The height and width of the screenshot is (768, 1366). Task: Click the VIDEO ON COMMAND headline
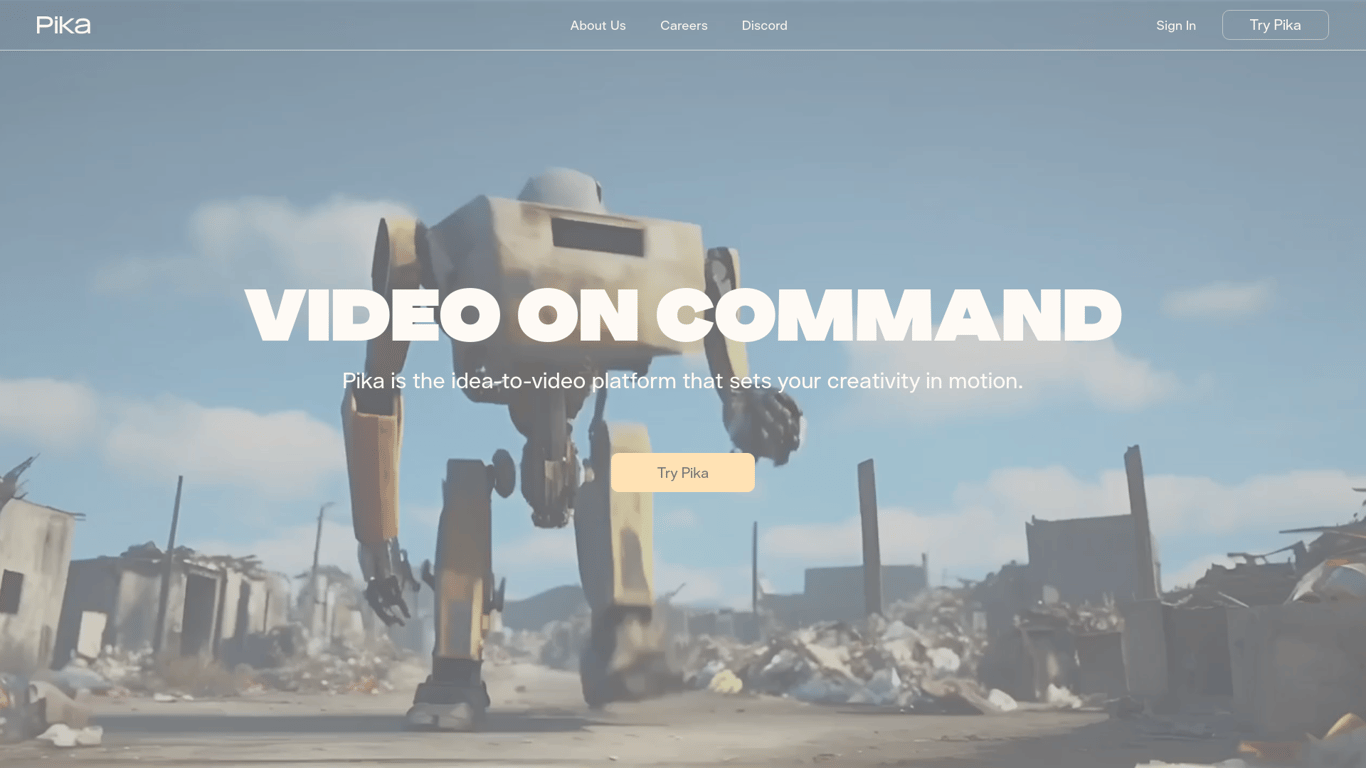point(683,316)
